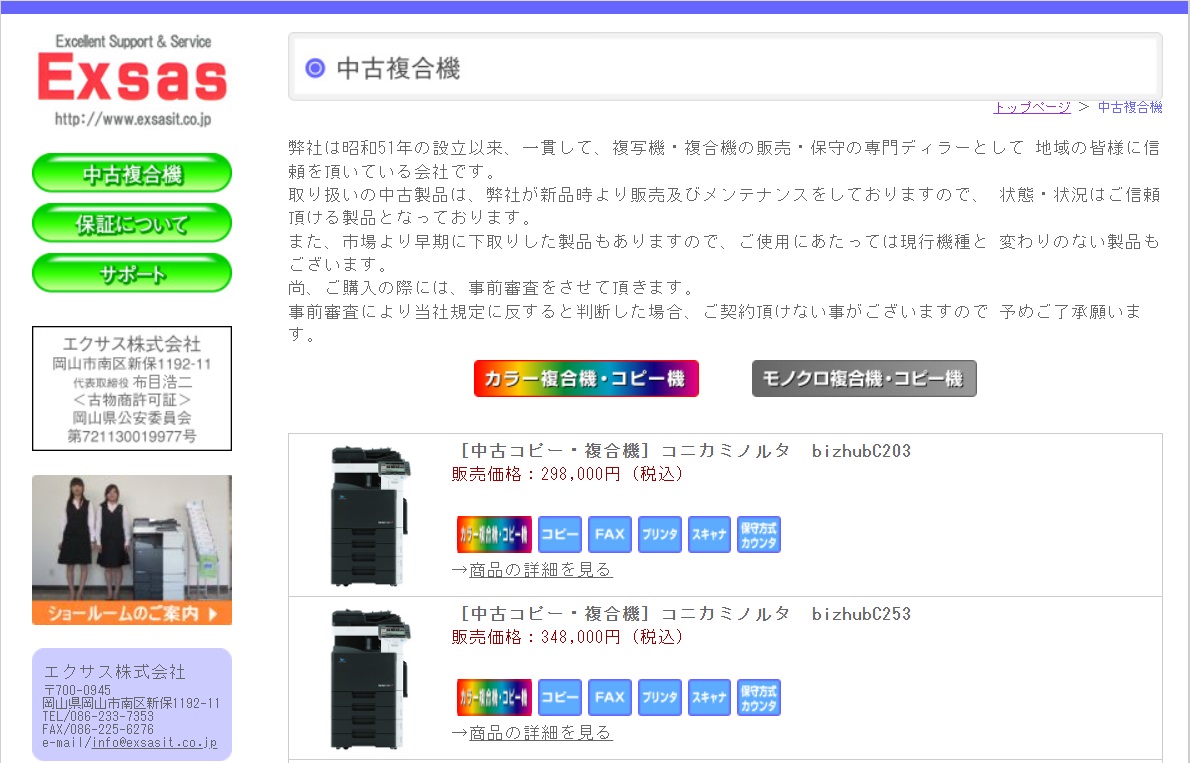The width and height of the screenshot is (1190, 763).
Task: Click the bizhubC253 copier thumbnail image
Action: pos(371,679)
